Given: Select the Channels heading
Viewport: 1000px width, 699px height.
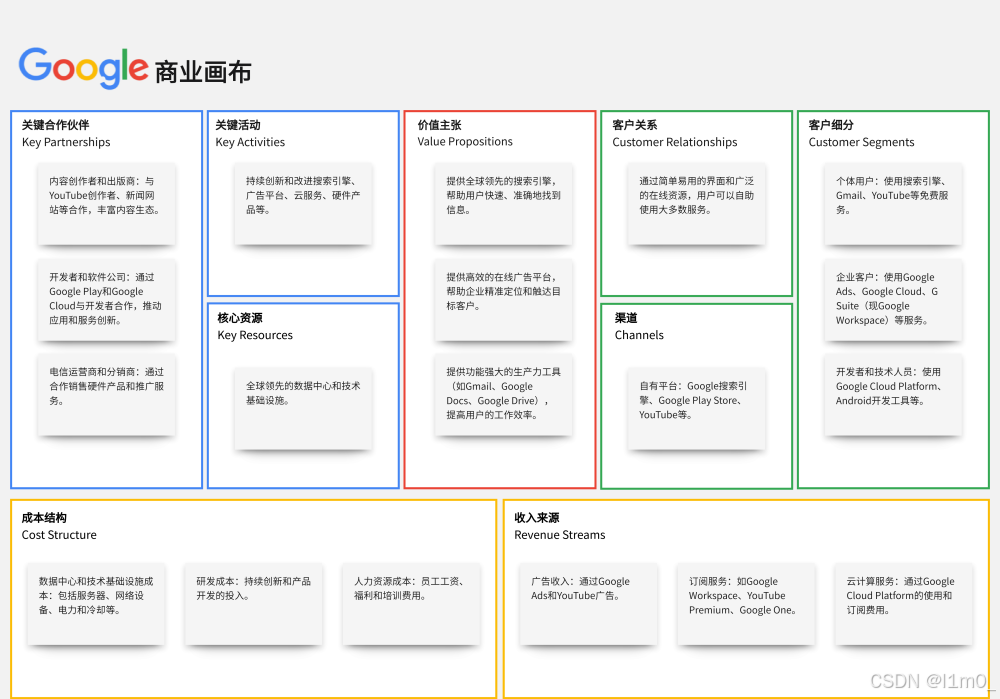Looking at the screenshot, I should (639, 335).
